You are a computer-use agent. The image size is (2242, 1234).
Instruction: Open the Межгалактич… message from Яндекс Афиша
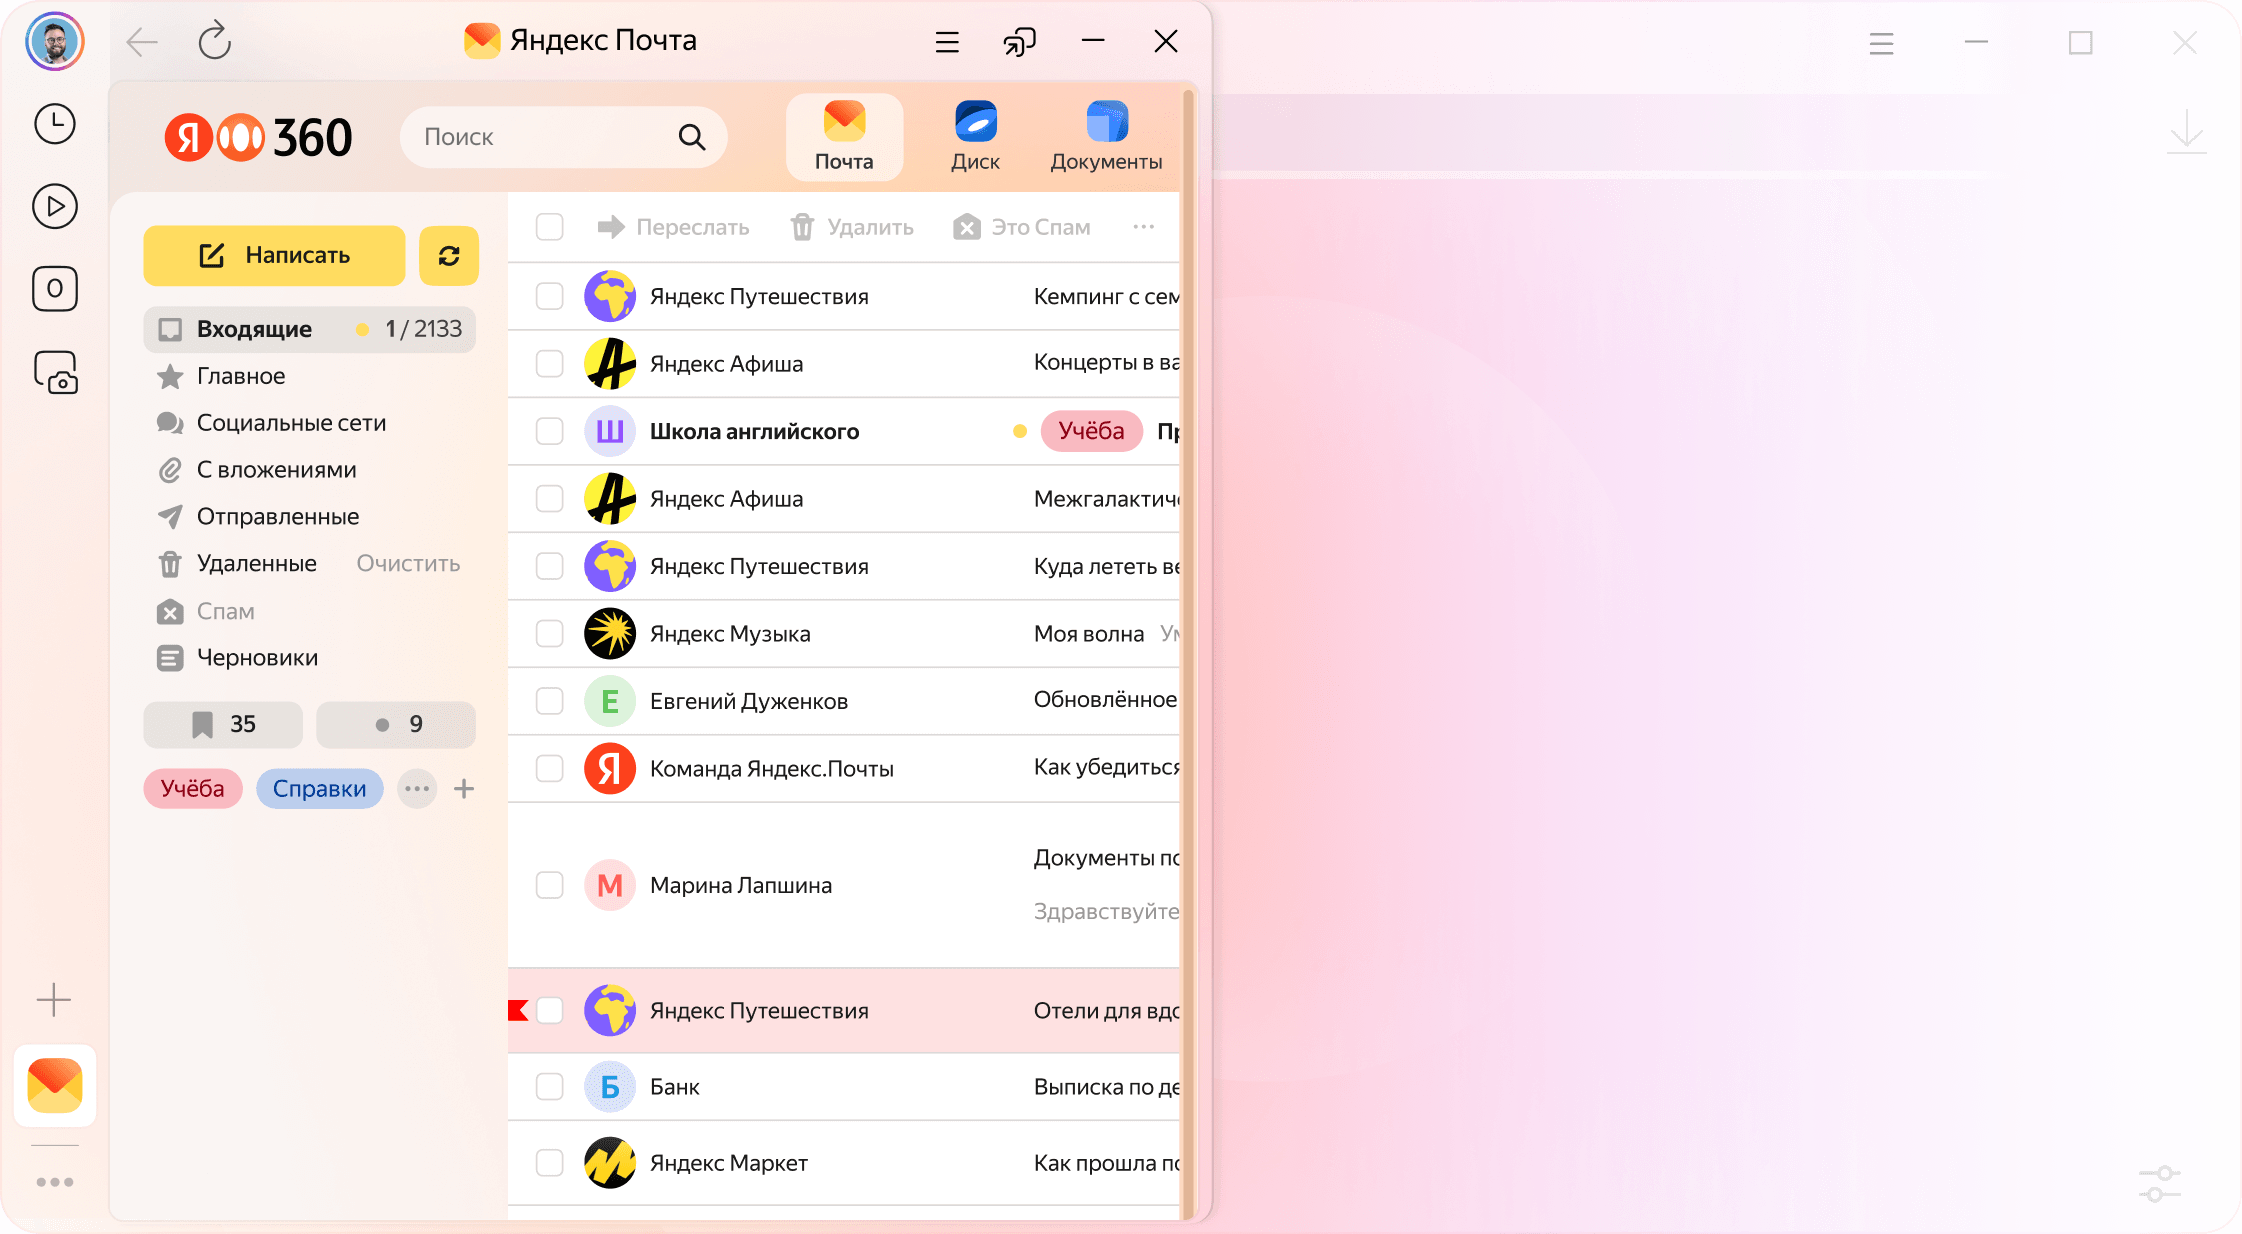coord(844,499)
